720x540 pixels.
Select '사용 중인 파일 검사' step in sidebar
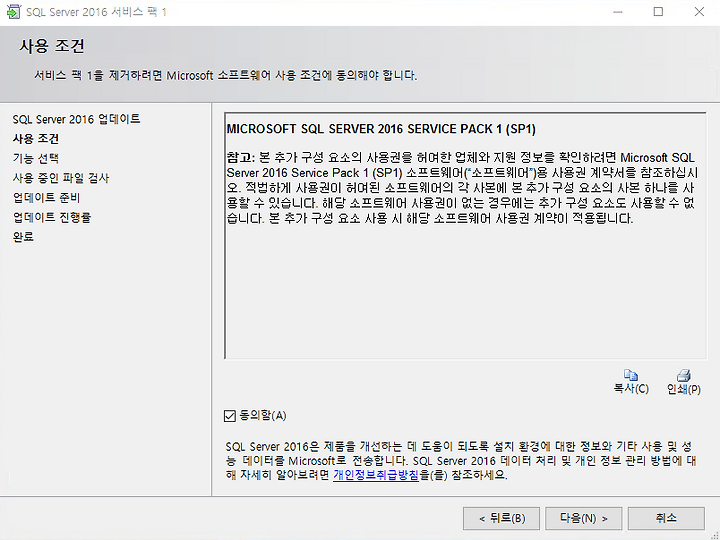61,178
